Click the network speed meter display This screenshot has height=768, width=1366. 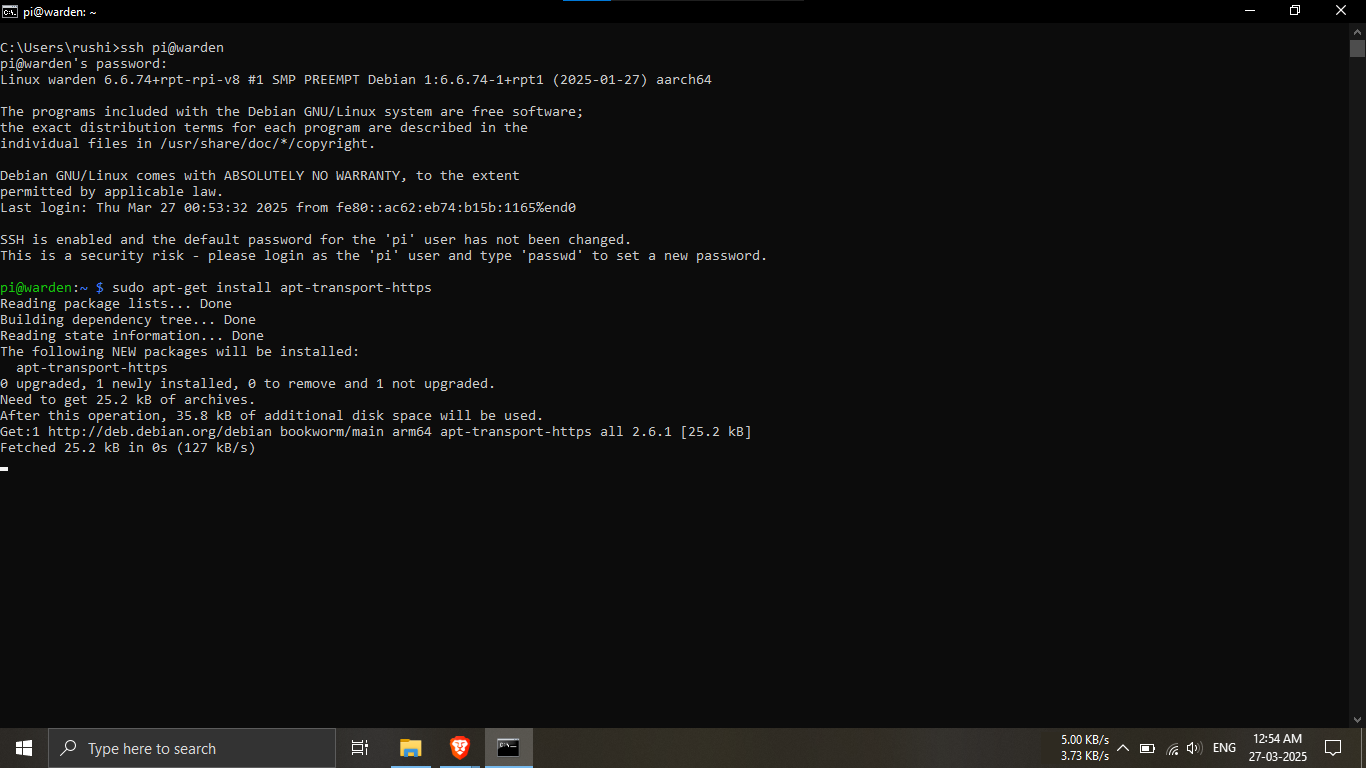(x=1084, y=748)
